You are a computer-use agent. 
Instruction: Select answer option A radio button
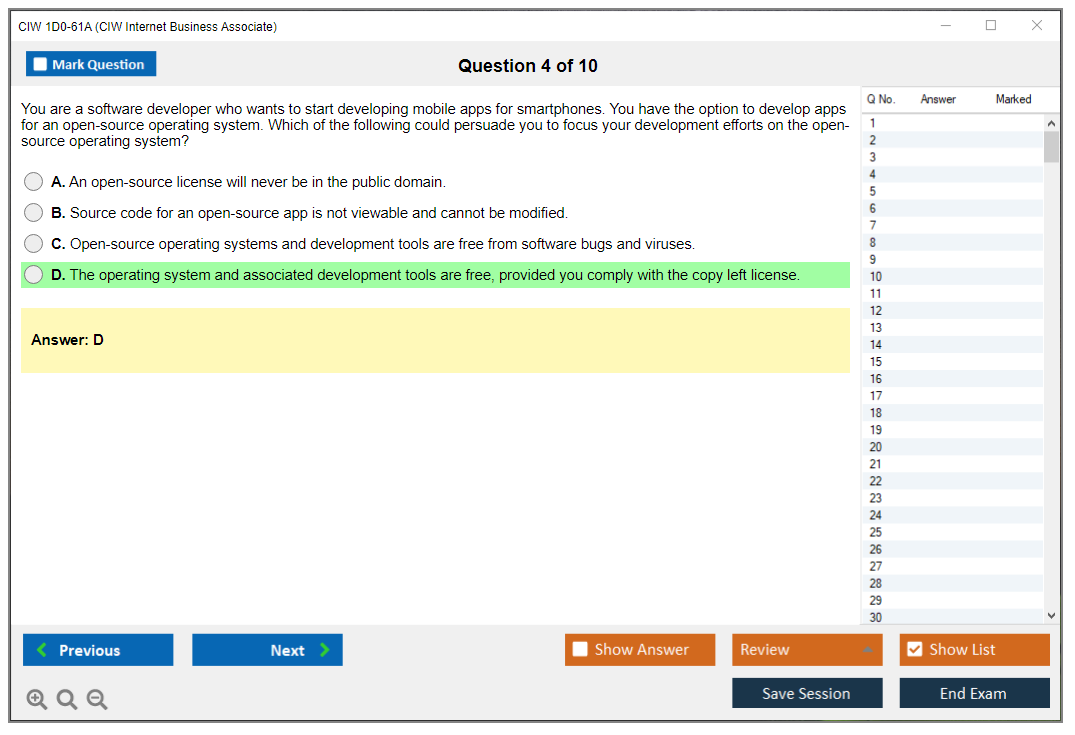tap(34, 182)
